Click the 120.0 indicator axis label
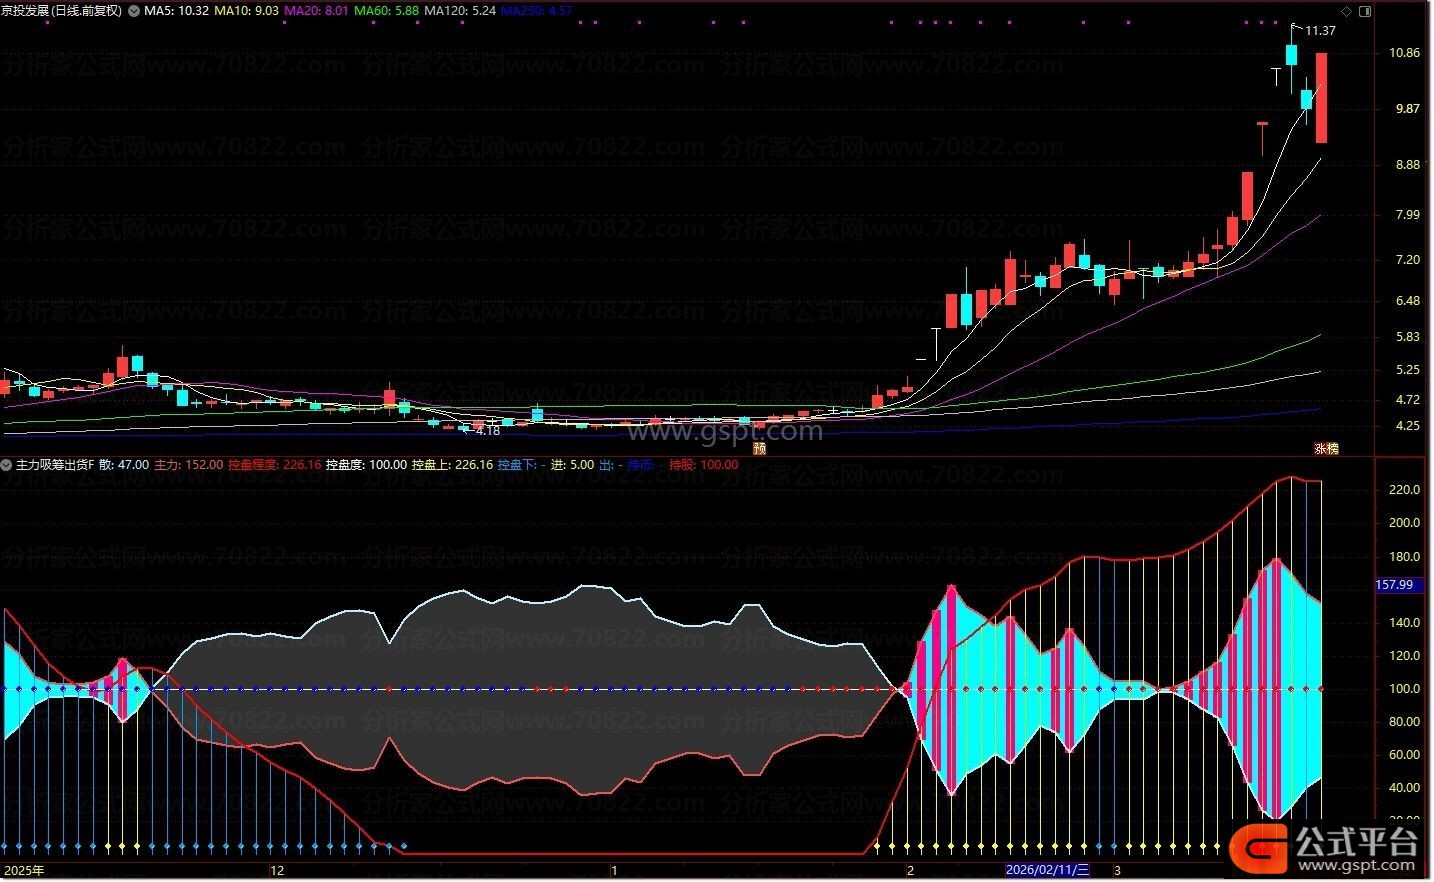 [1405, 656]
